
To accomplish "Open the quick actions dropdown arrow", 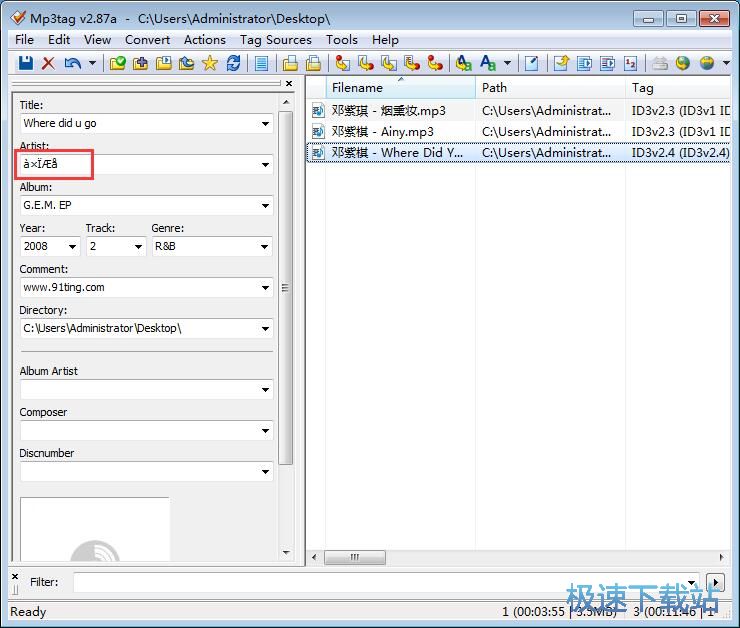I will 508,63.
